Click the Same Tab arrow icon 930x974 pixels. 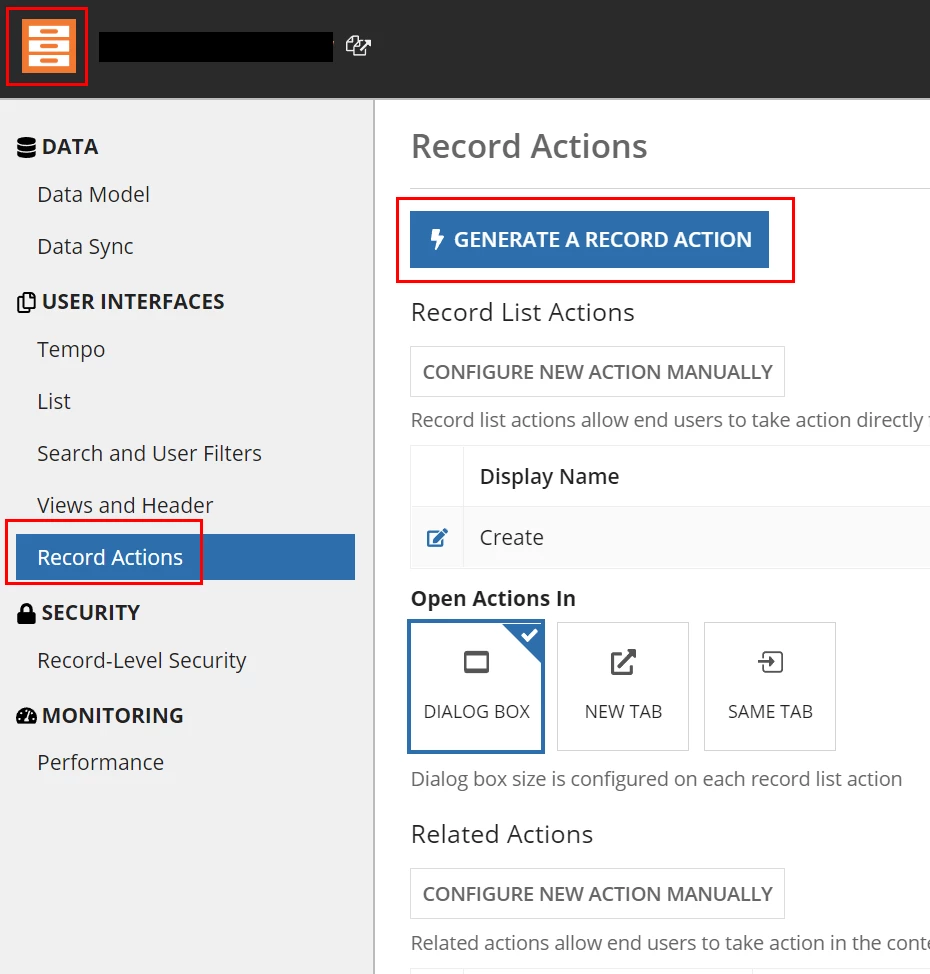[x=770, y=662]
